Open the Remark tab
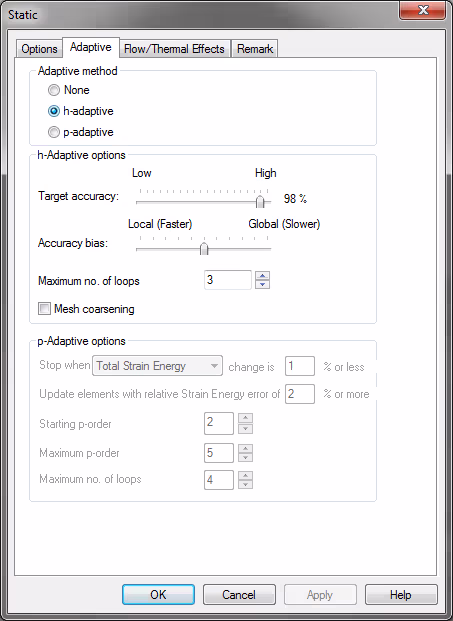 255,49
